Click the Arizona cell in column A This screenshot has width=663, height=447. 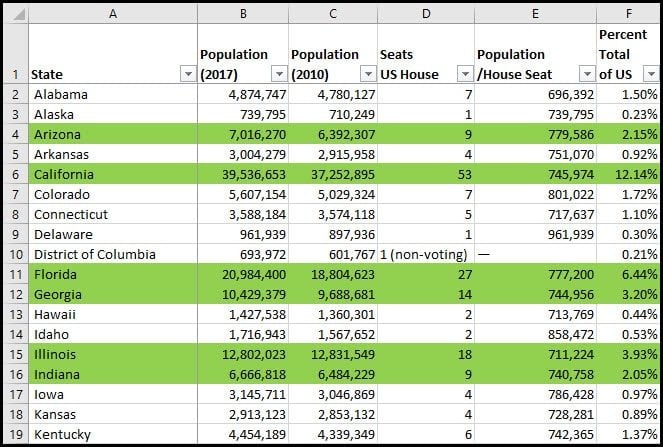pyautogui.click(x=113, y=134)
